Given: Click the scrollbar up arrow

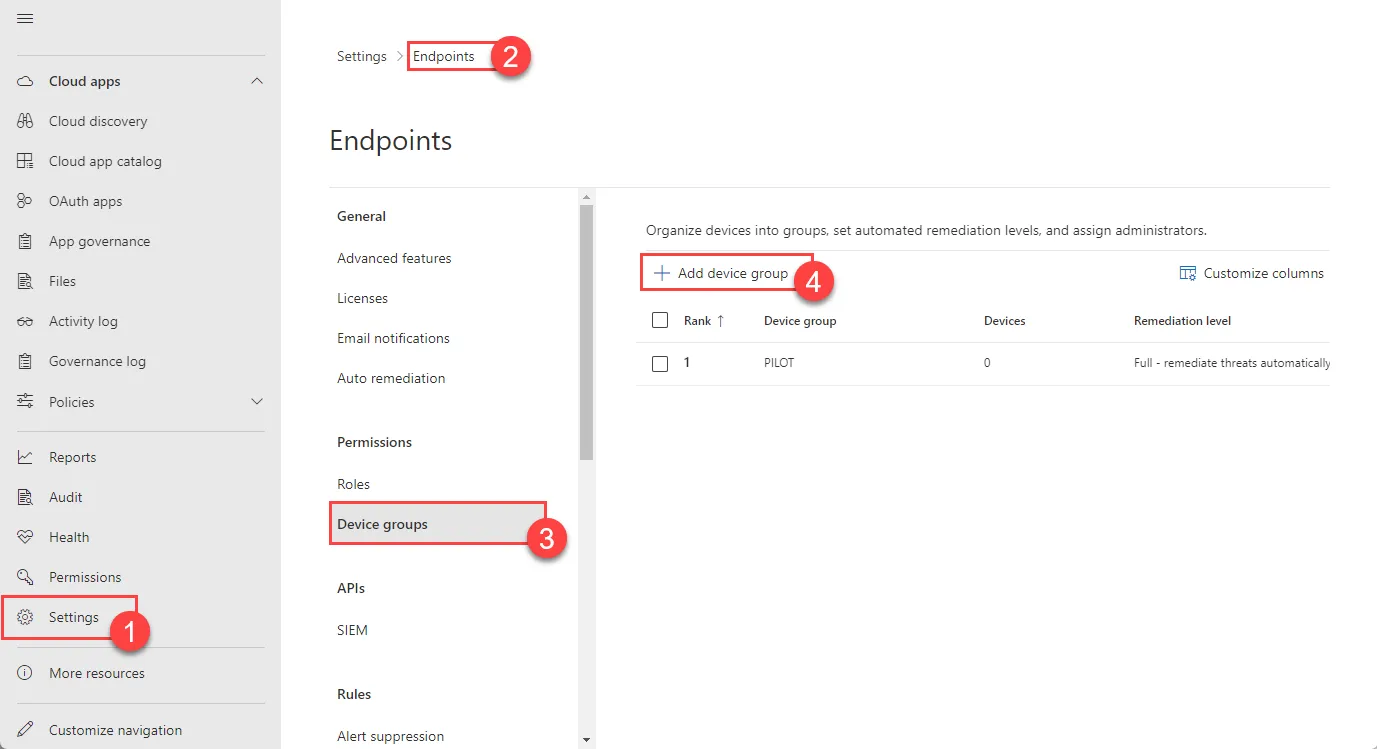Looking at the screenshot, I should (x=587, y=197).
